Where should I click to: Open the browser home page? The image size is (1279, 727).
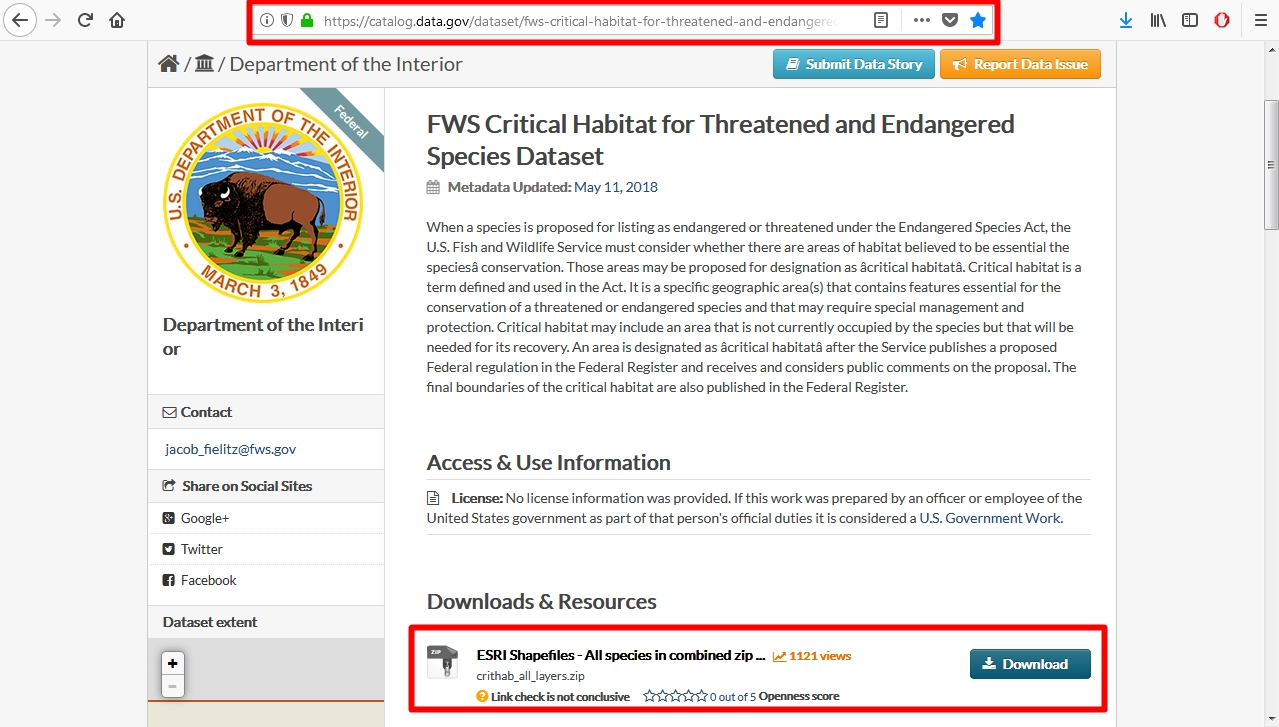pyautogui.click(x=117, y=20)
